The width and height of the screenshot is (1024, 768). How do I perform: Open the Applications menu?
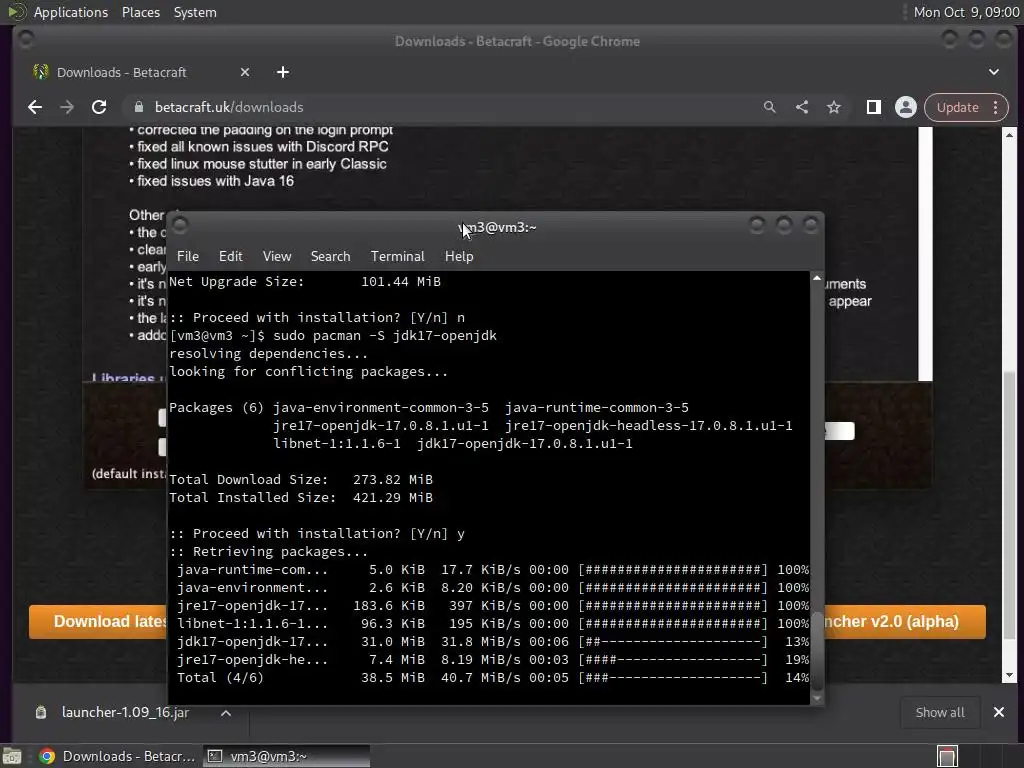coord(71,12)
